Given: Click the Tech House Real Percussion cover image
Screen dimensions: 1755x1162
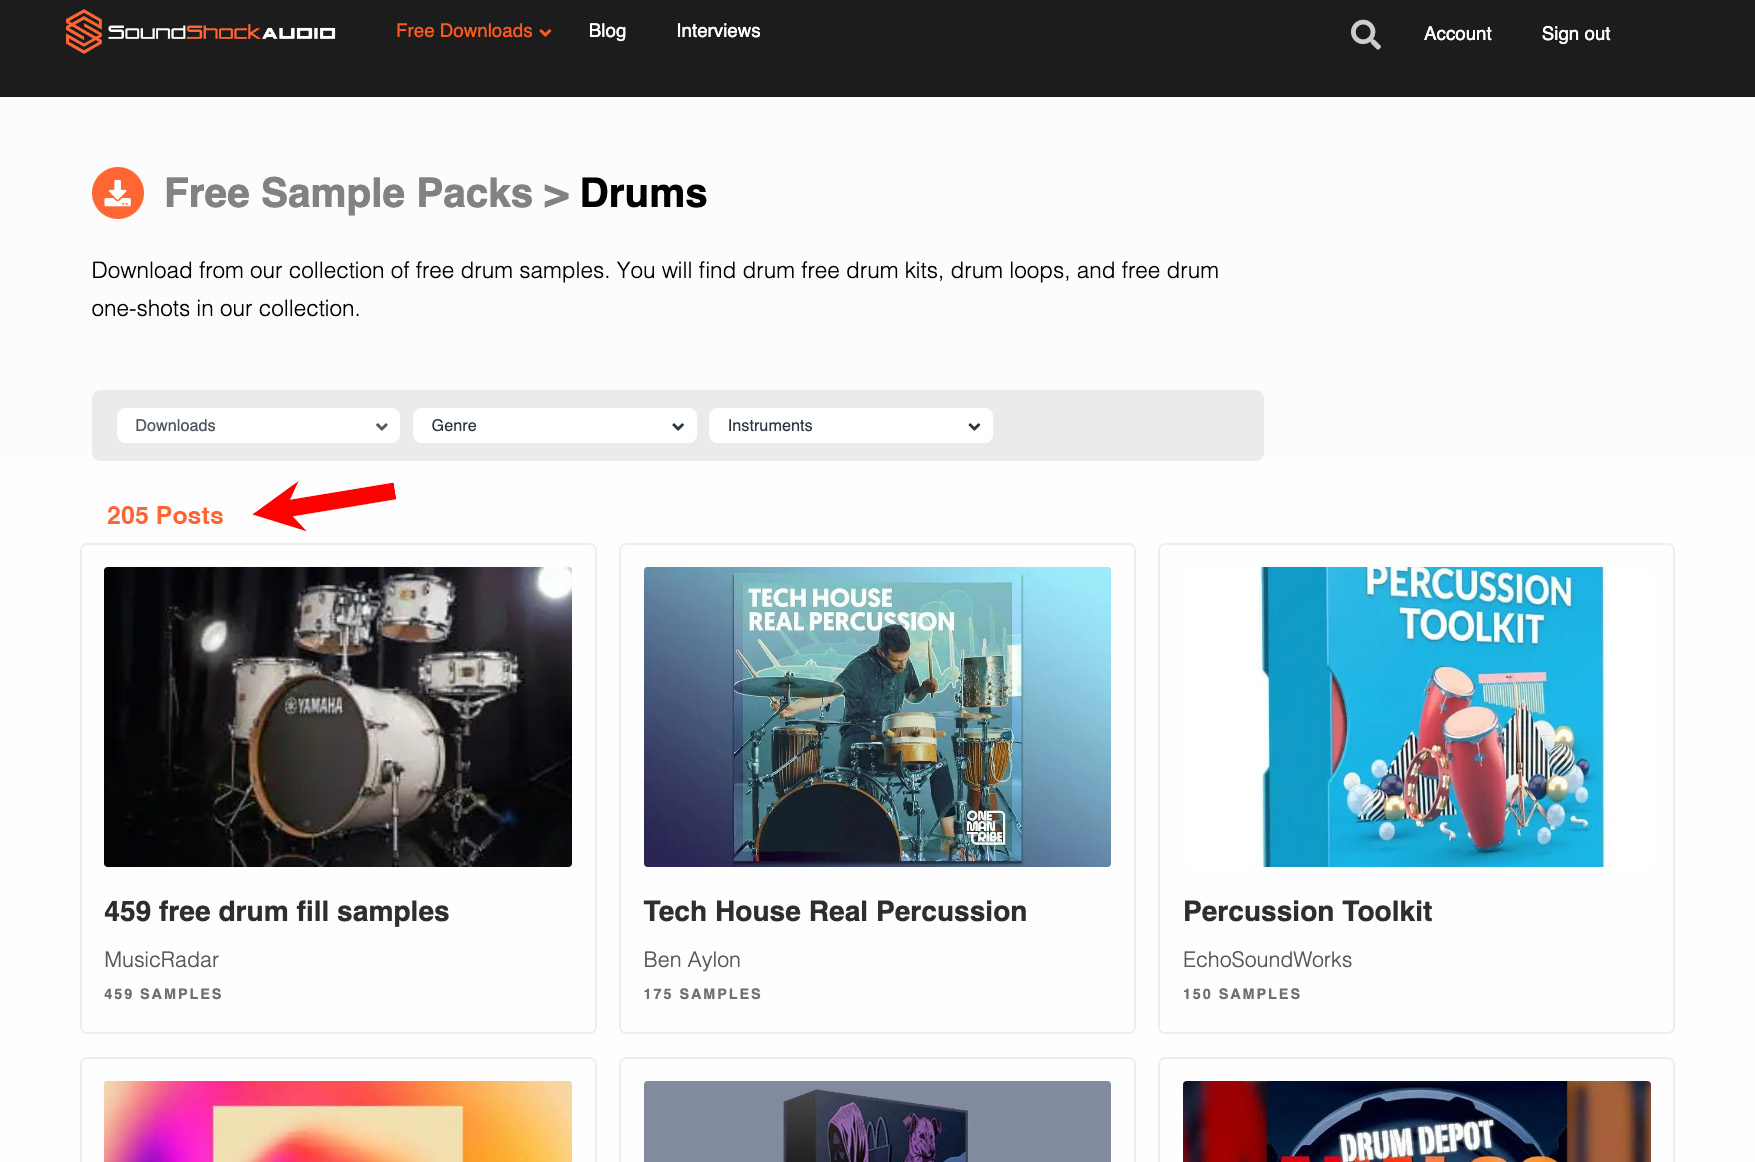Looking at the screenshot, I should coord(877,716).
